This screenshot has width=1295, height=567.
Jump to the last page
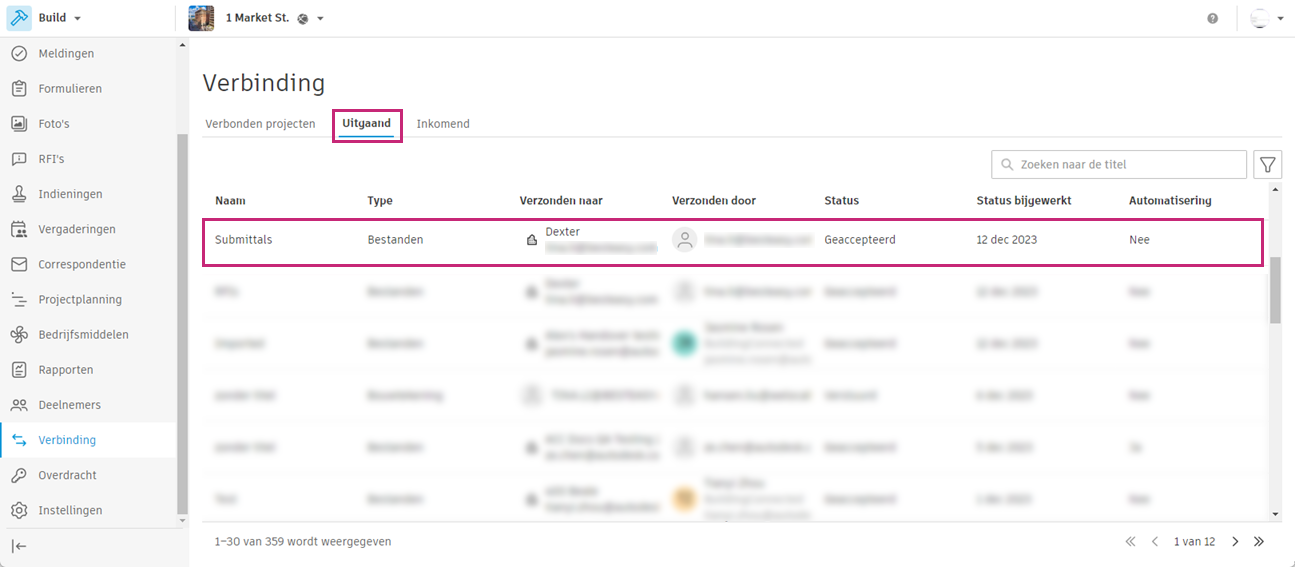click(1259, 542)
